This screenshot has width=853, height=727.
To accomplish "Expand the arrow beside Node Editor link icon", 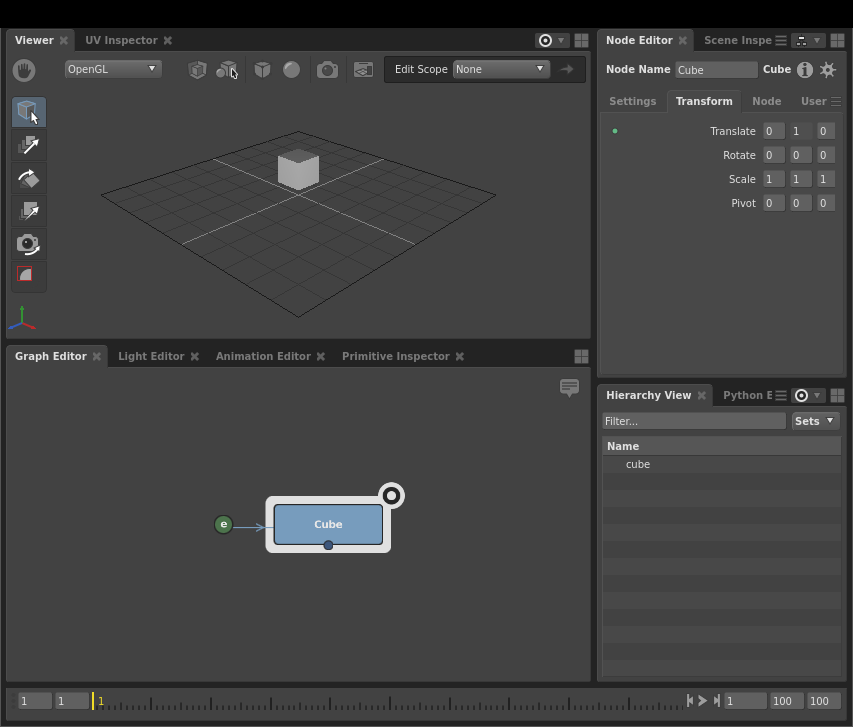I will [x=817, y=40].
